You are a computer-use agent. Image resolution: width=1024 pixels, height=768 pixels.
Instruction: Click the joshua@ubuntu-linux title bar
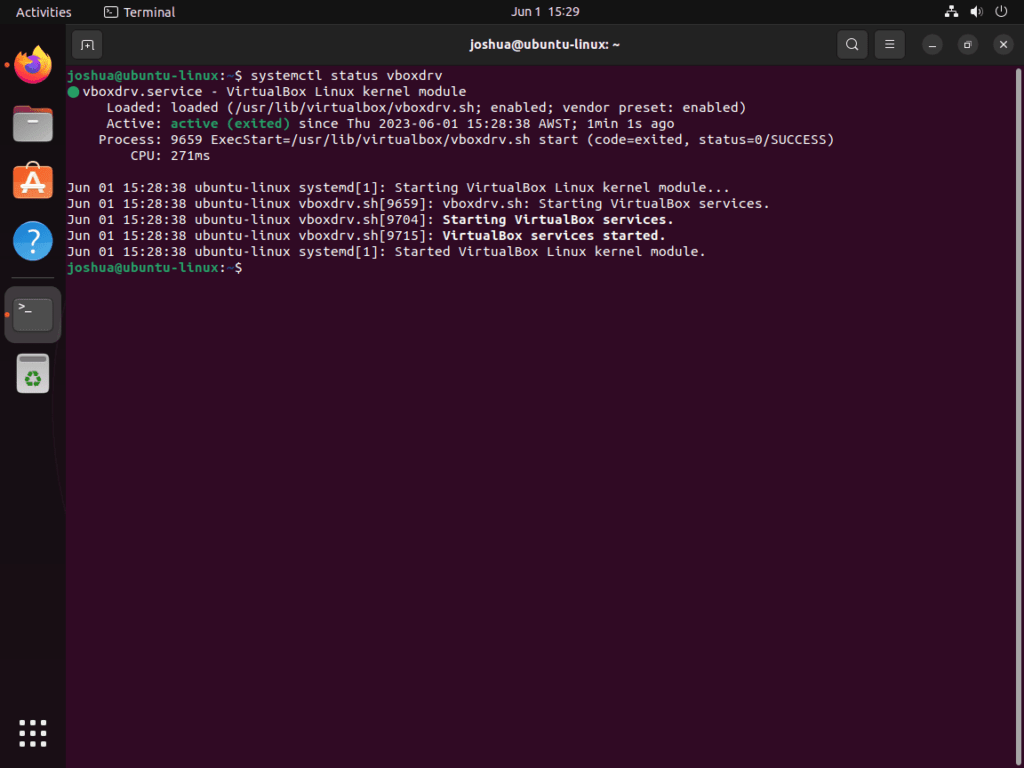click(544, 44)
